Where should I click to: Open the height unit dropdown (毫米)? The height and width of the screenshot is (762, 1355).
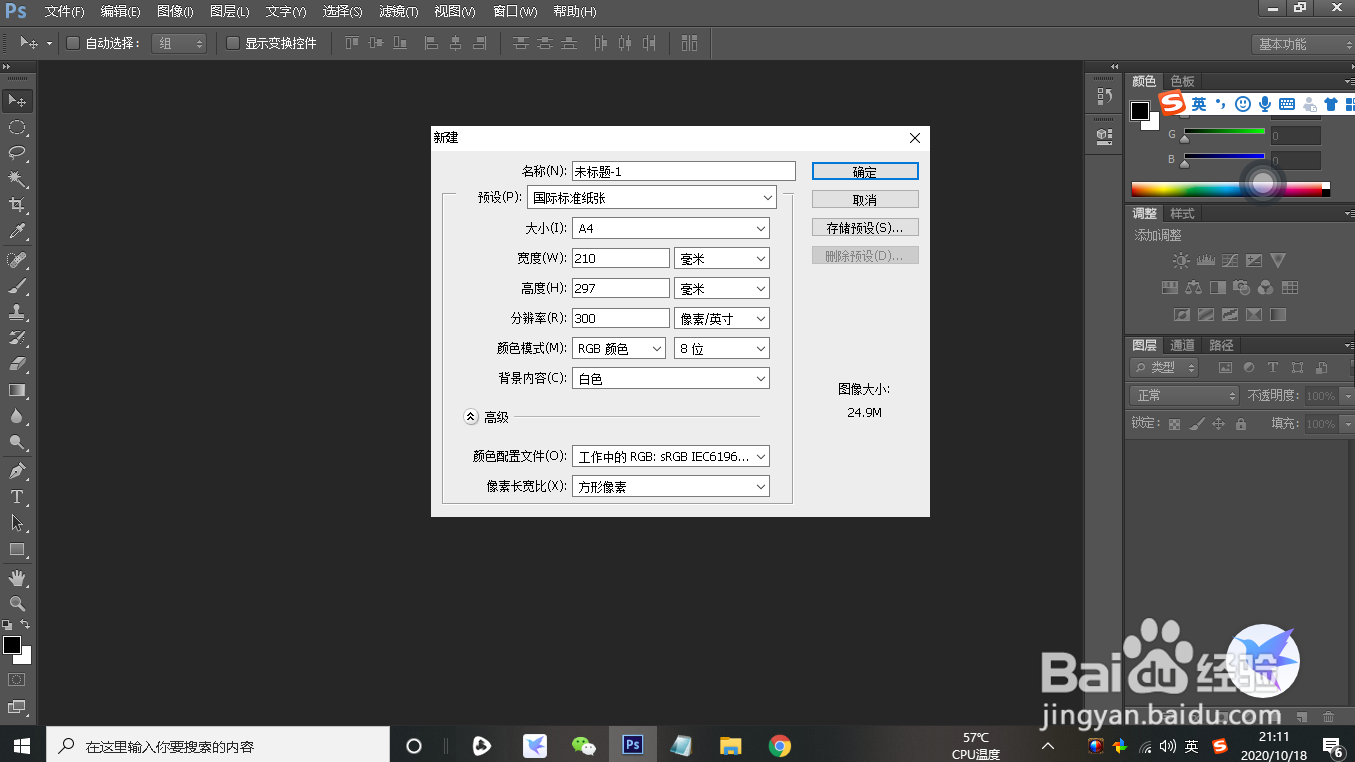coord(722,288)
